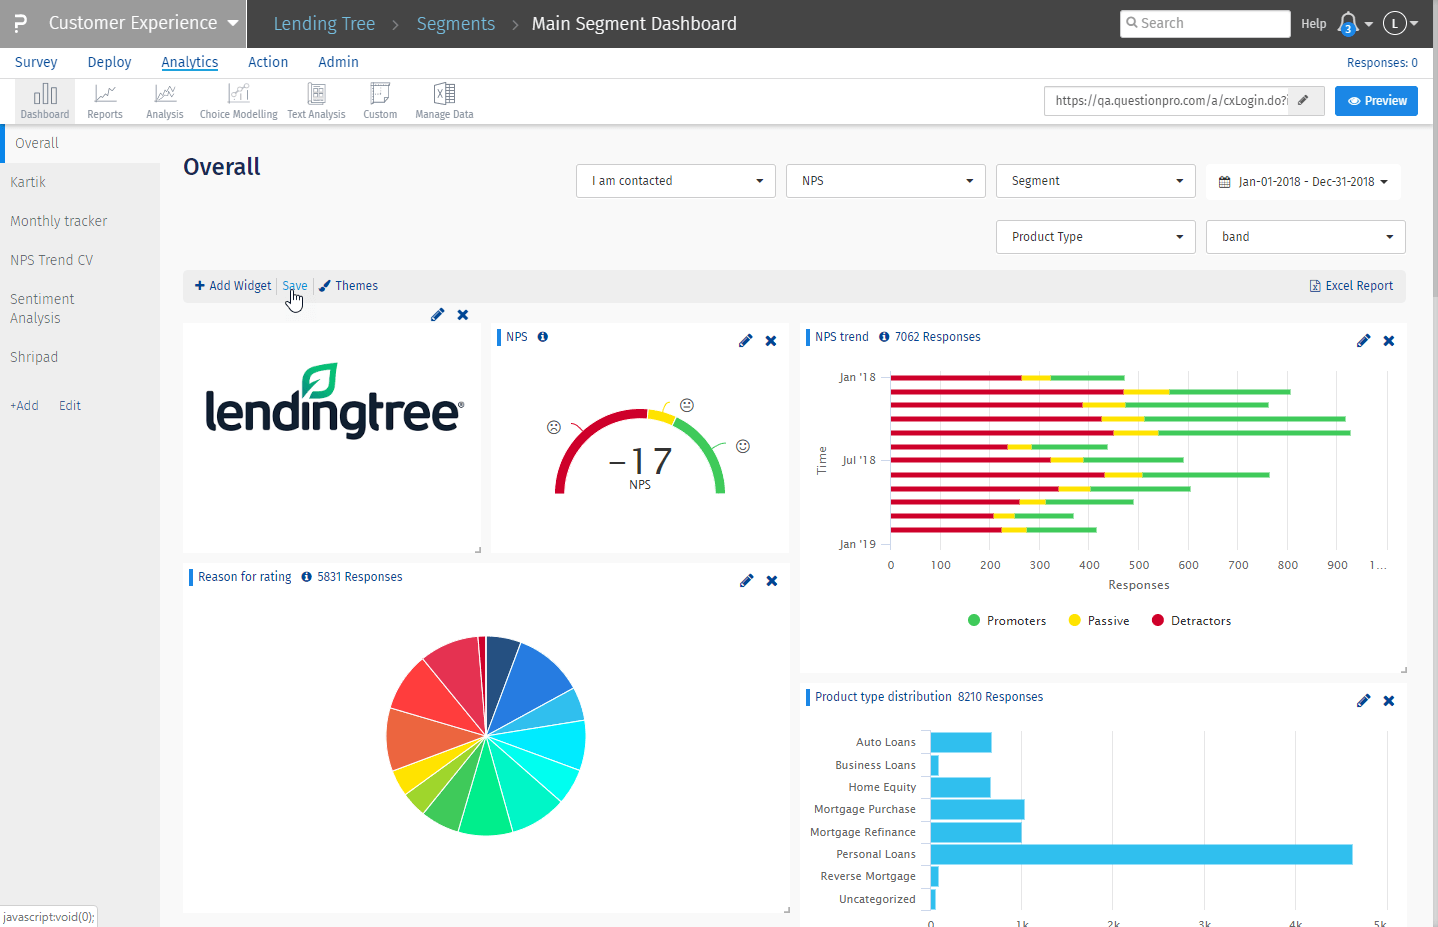The image size is (1438, 927).
Task: Open the Help link
Action: tap(1314, 24)
